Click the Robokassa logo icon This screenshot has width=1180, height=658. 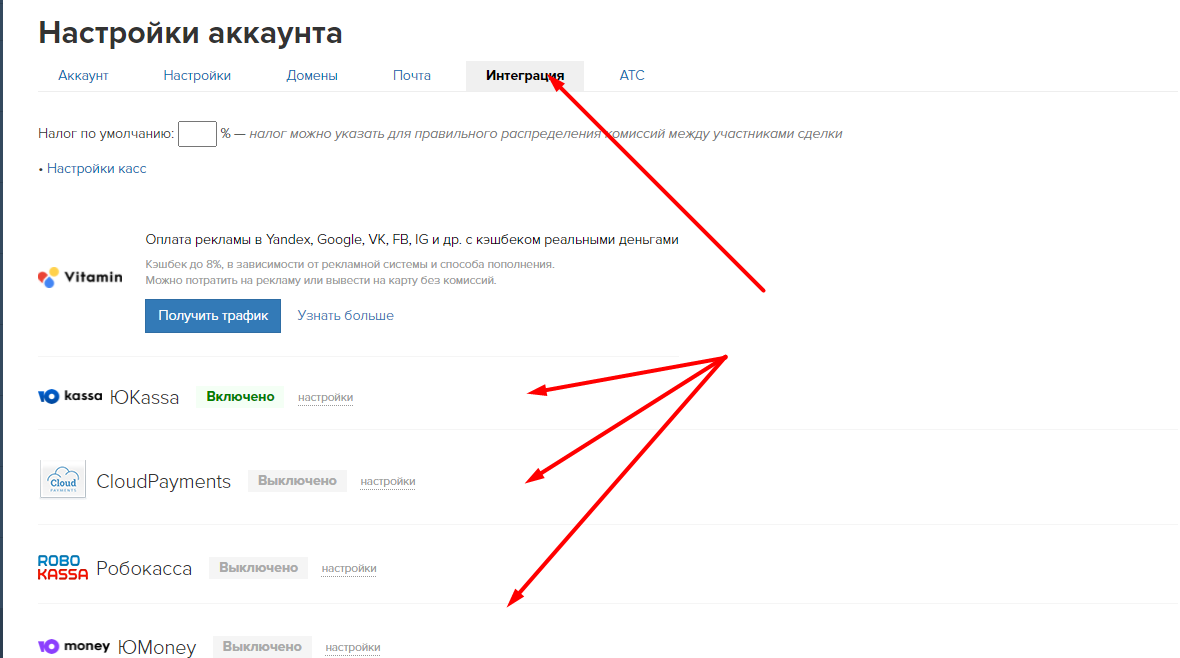[x=62, y=567]
